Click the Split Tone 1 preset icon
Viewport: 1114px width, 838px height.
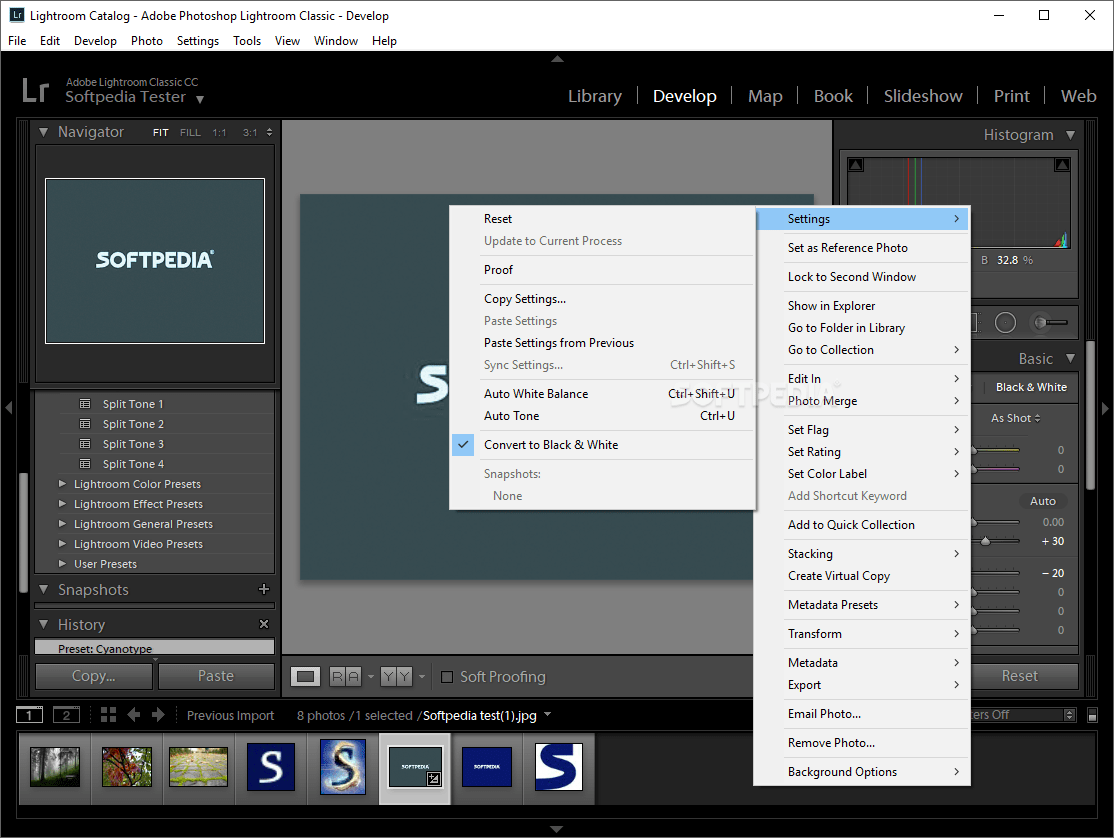click(85, 403)
